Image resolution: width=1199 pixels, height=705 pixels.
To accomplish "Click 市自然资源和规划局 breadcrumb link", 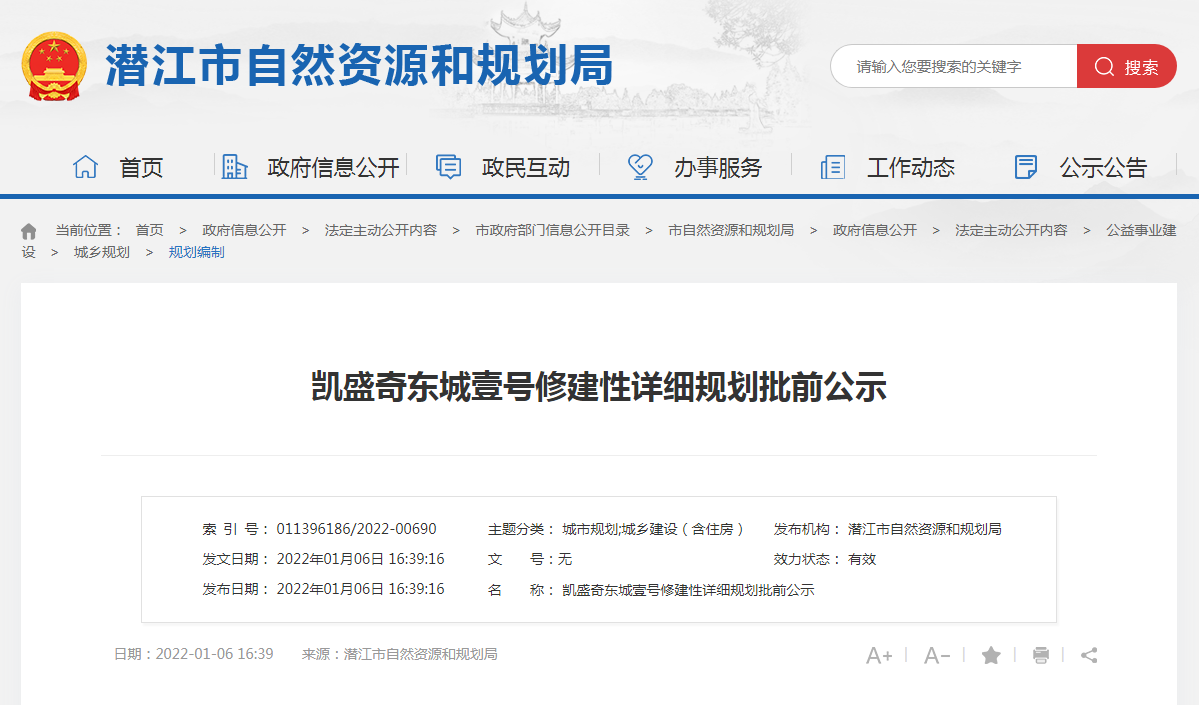I will [x=731, y=230].
